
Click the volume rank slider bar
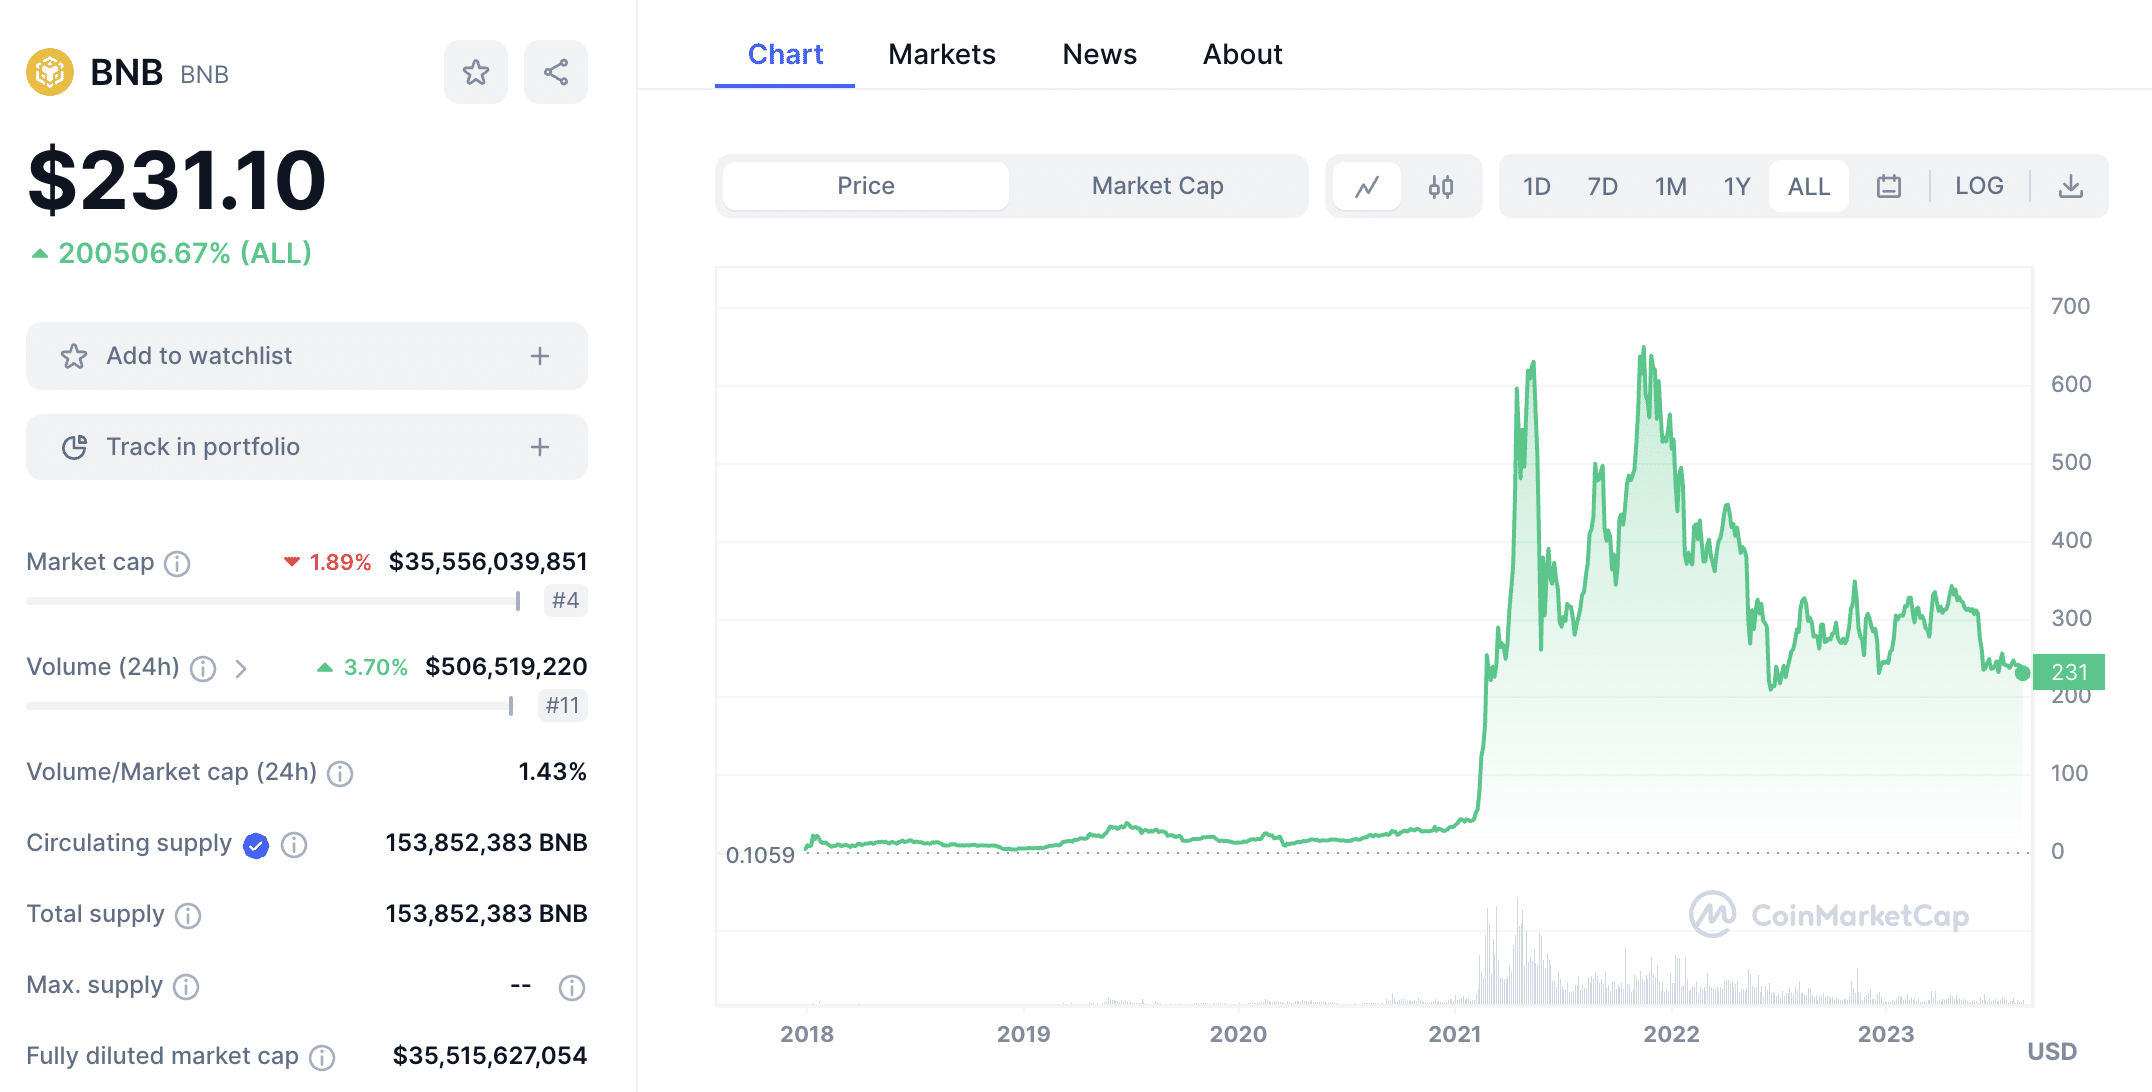[x=270, y=706]
